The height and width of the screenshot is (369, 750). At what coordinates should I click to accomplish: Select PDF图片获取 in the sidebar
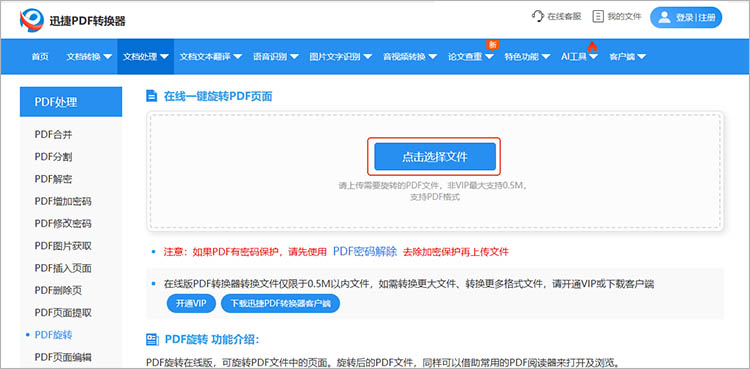(x=63, y=246)
